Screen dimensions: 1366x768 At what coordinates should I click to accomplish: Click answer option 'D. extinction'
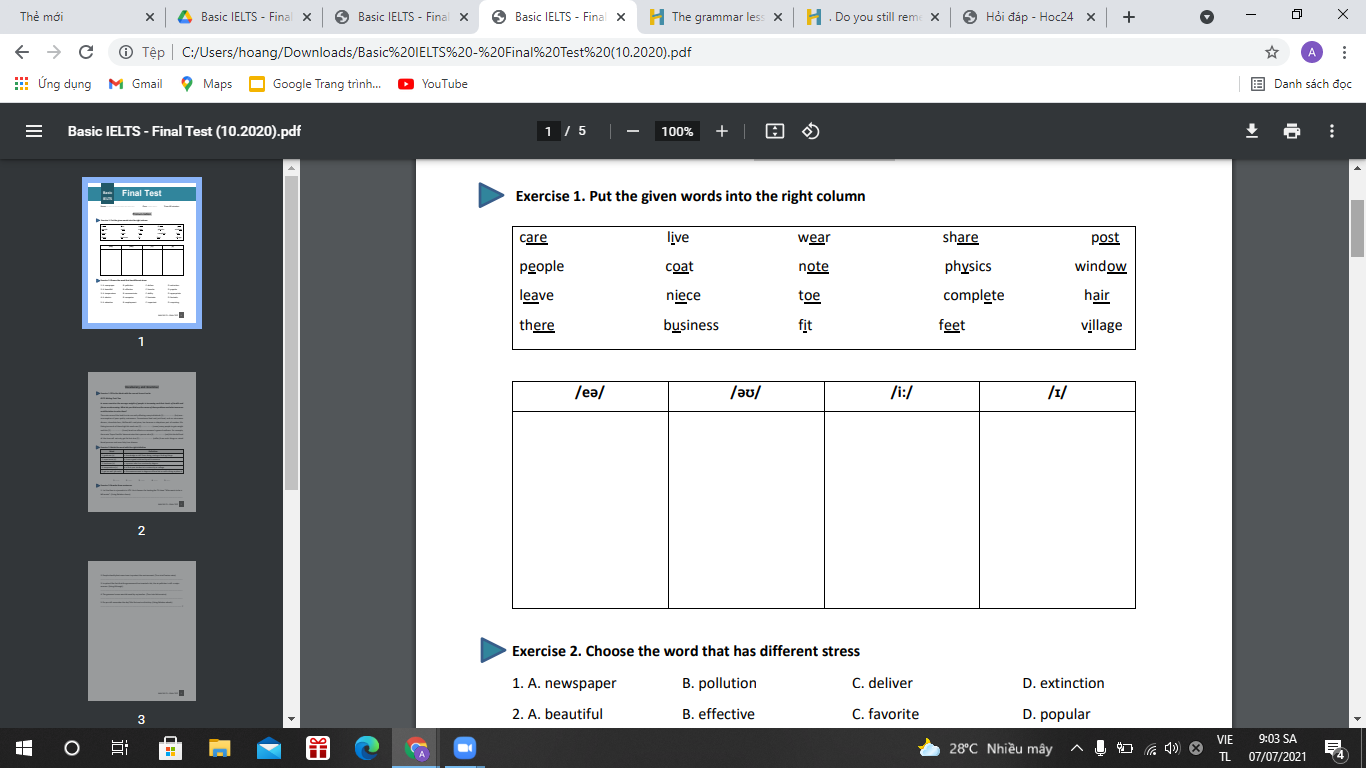[x=1063, y=683]
